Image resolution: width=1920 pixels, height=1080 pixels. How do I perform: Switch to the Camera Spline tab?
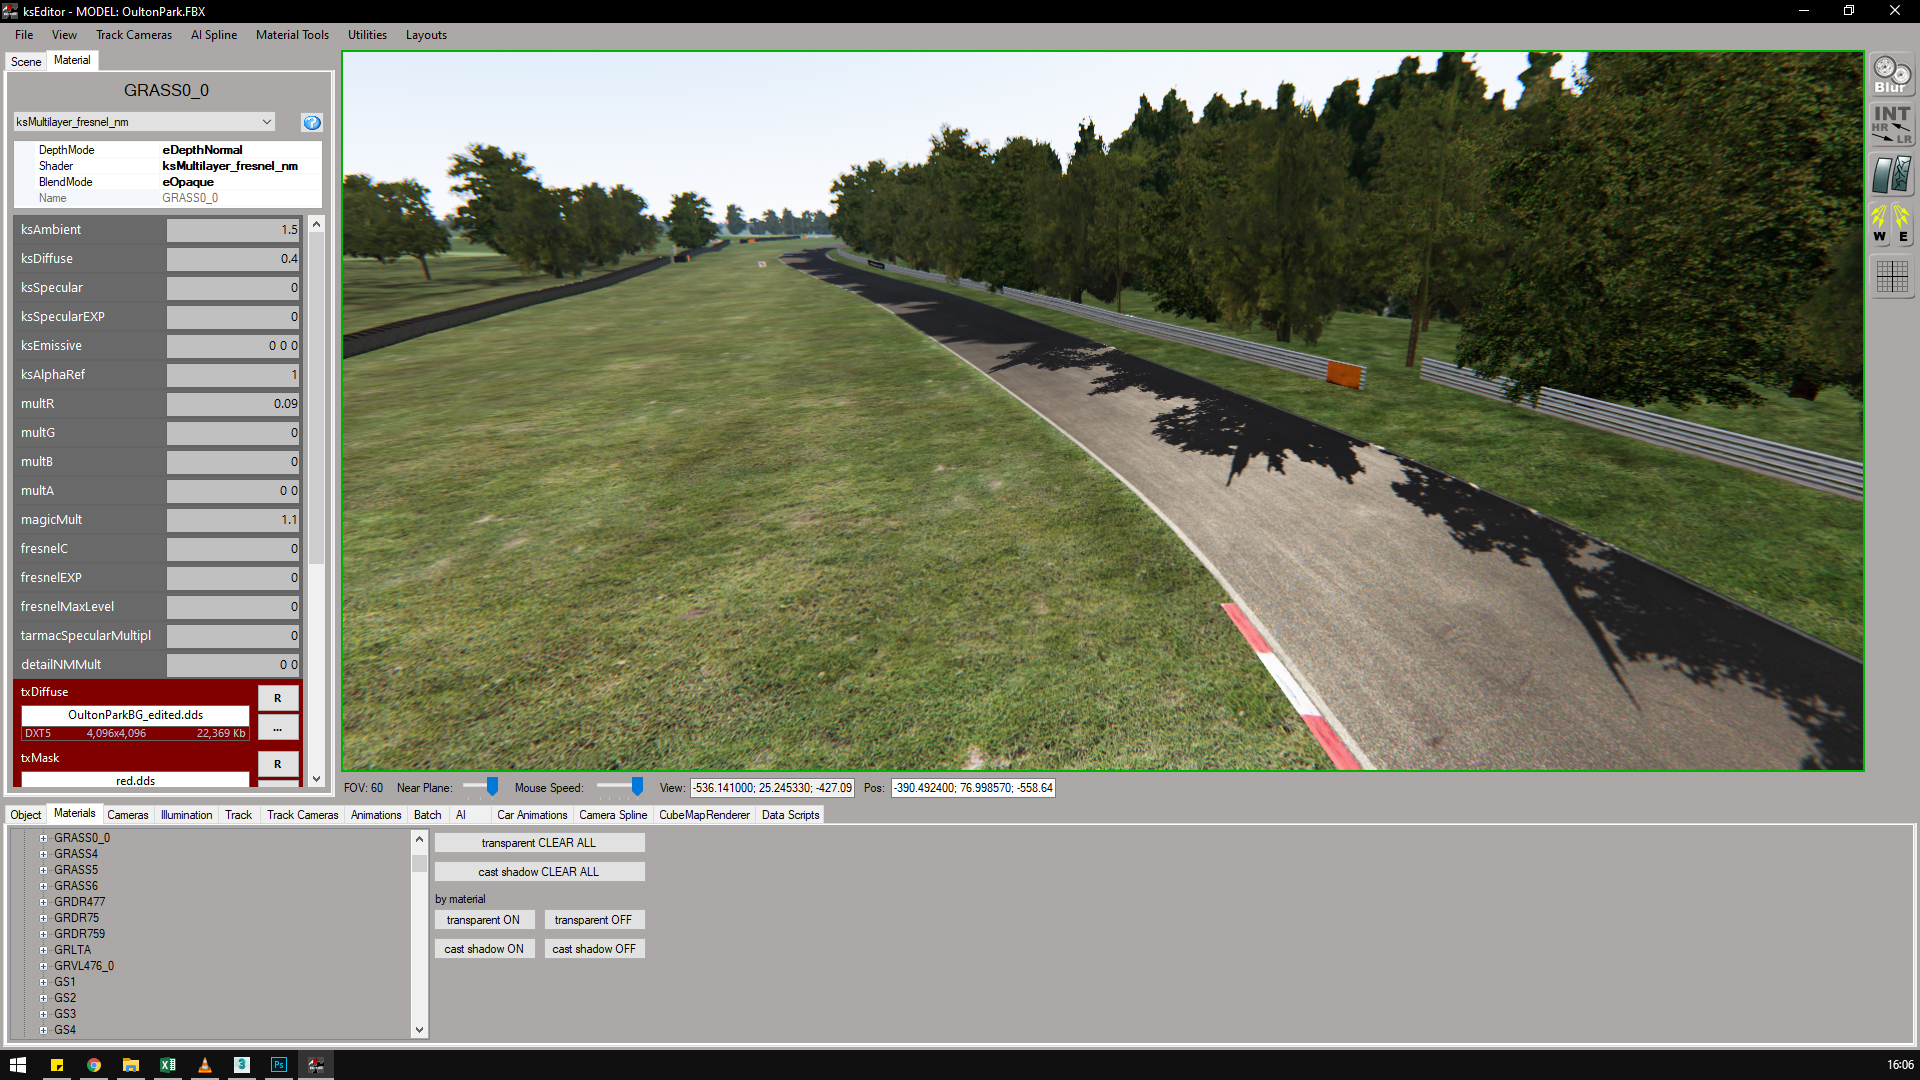click(x=613, y=815)
